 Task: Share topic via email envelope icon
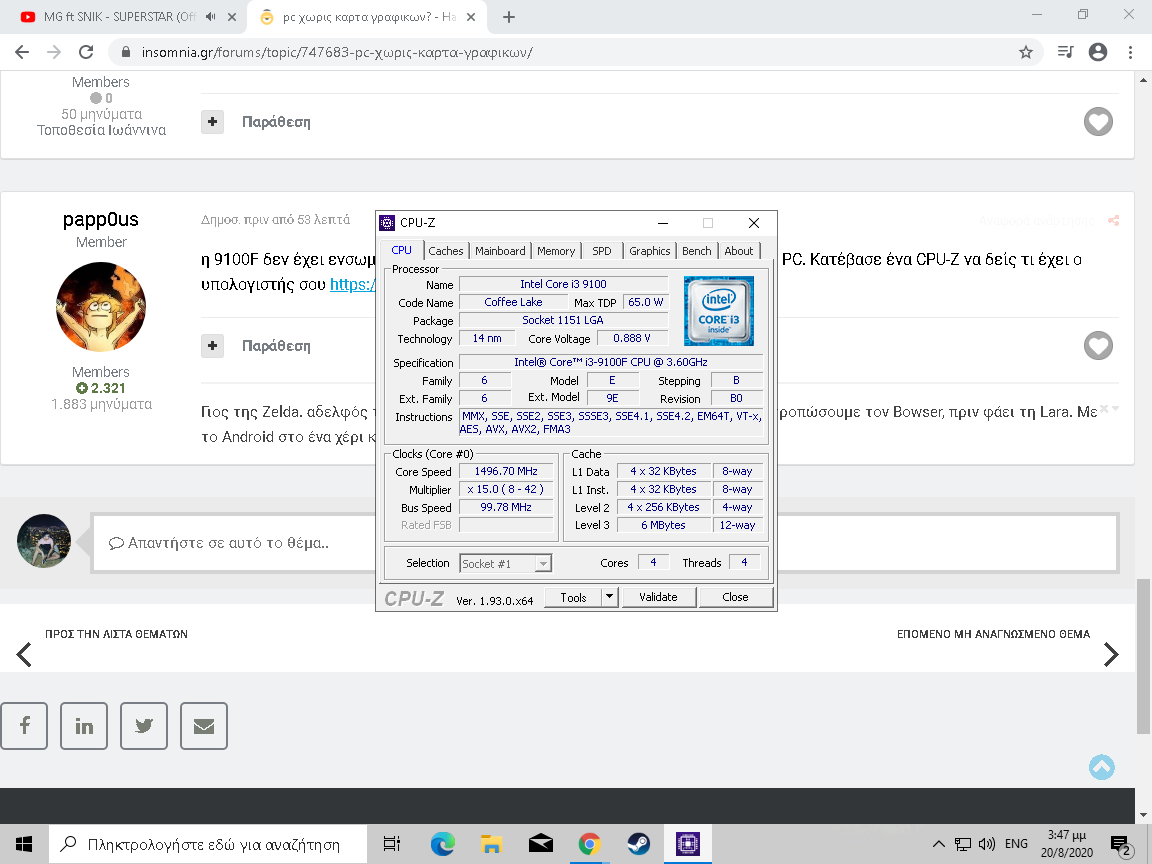[204, 726]
